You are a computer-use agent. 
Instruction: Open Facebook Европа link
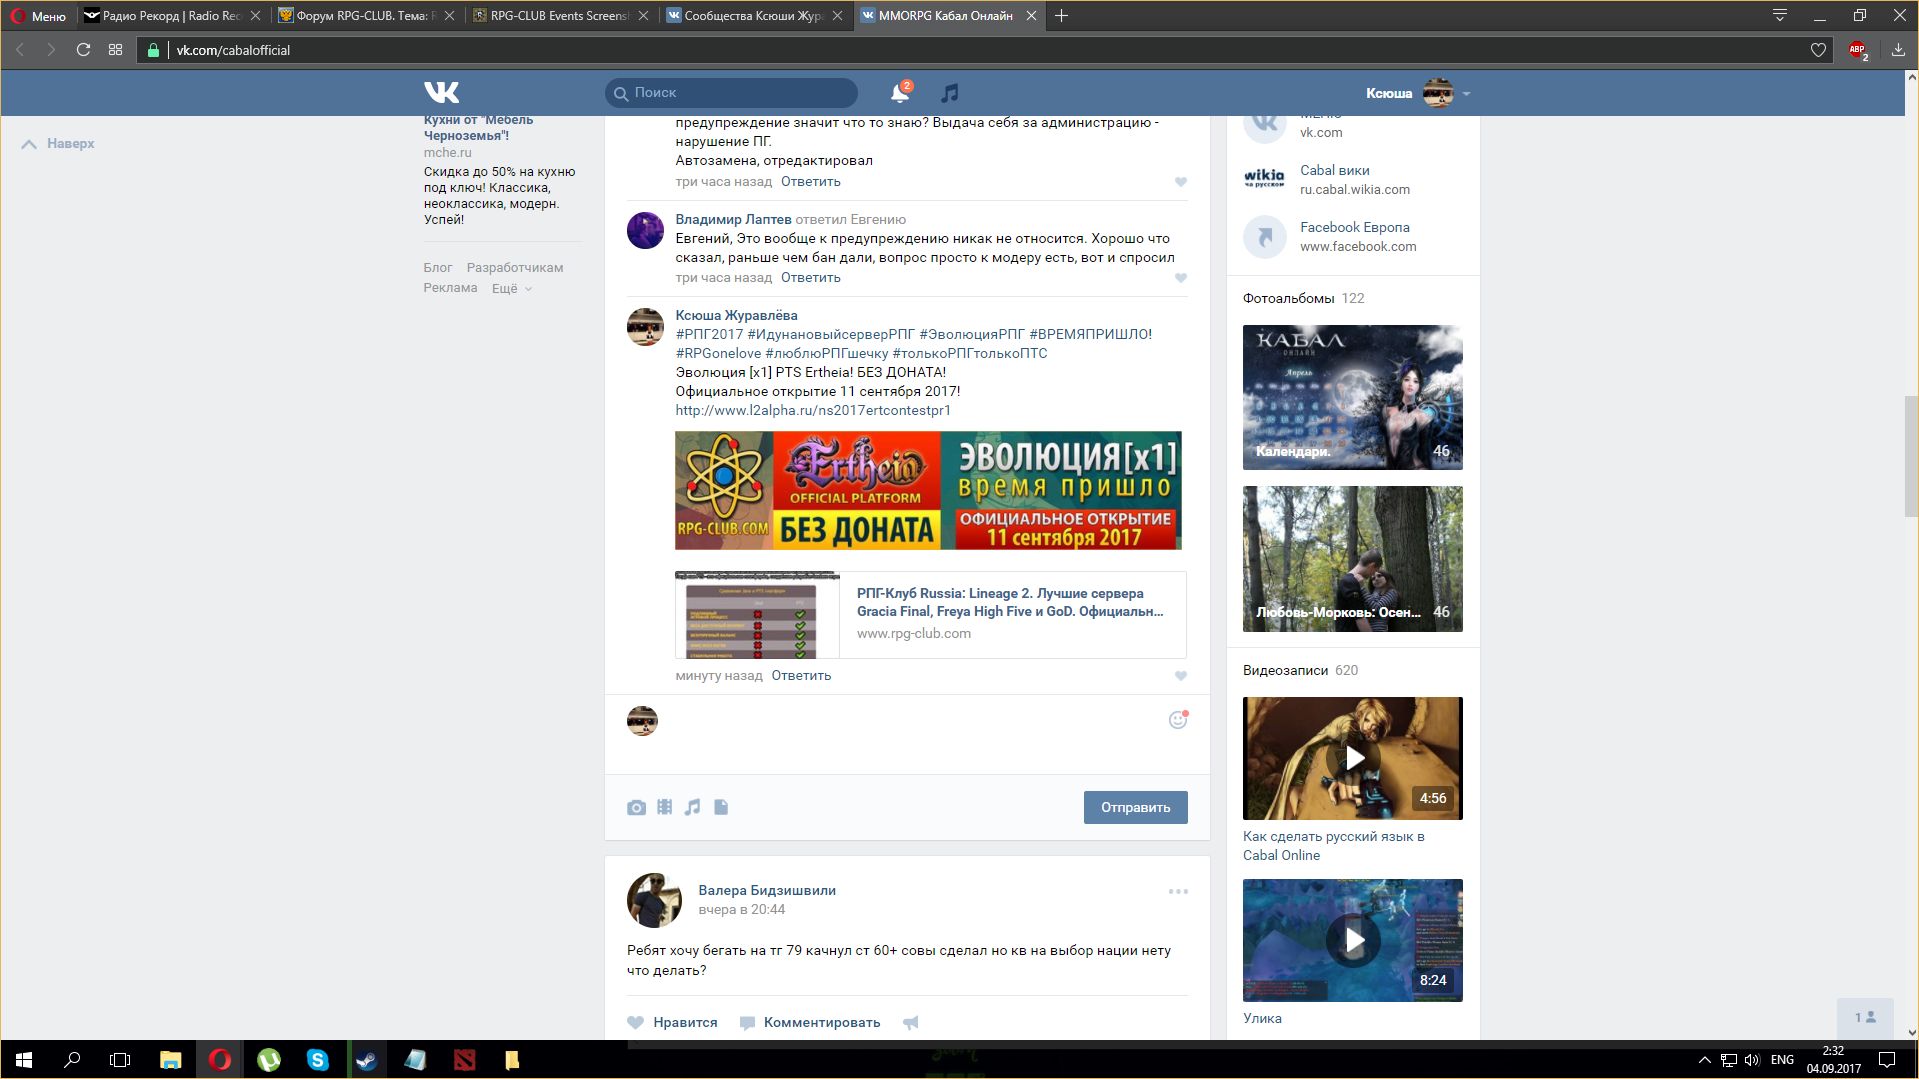pyautogui.click(x=1355, y=227)
